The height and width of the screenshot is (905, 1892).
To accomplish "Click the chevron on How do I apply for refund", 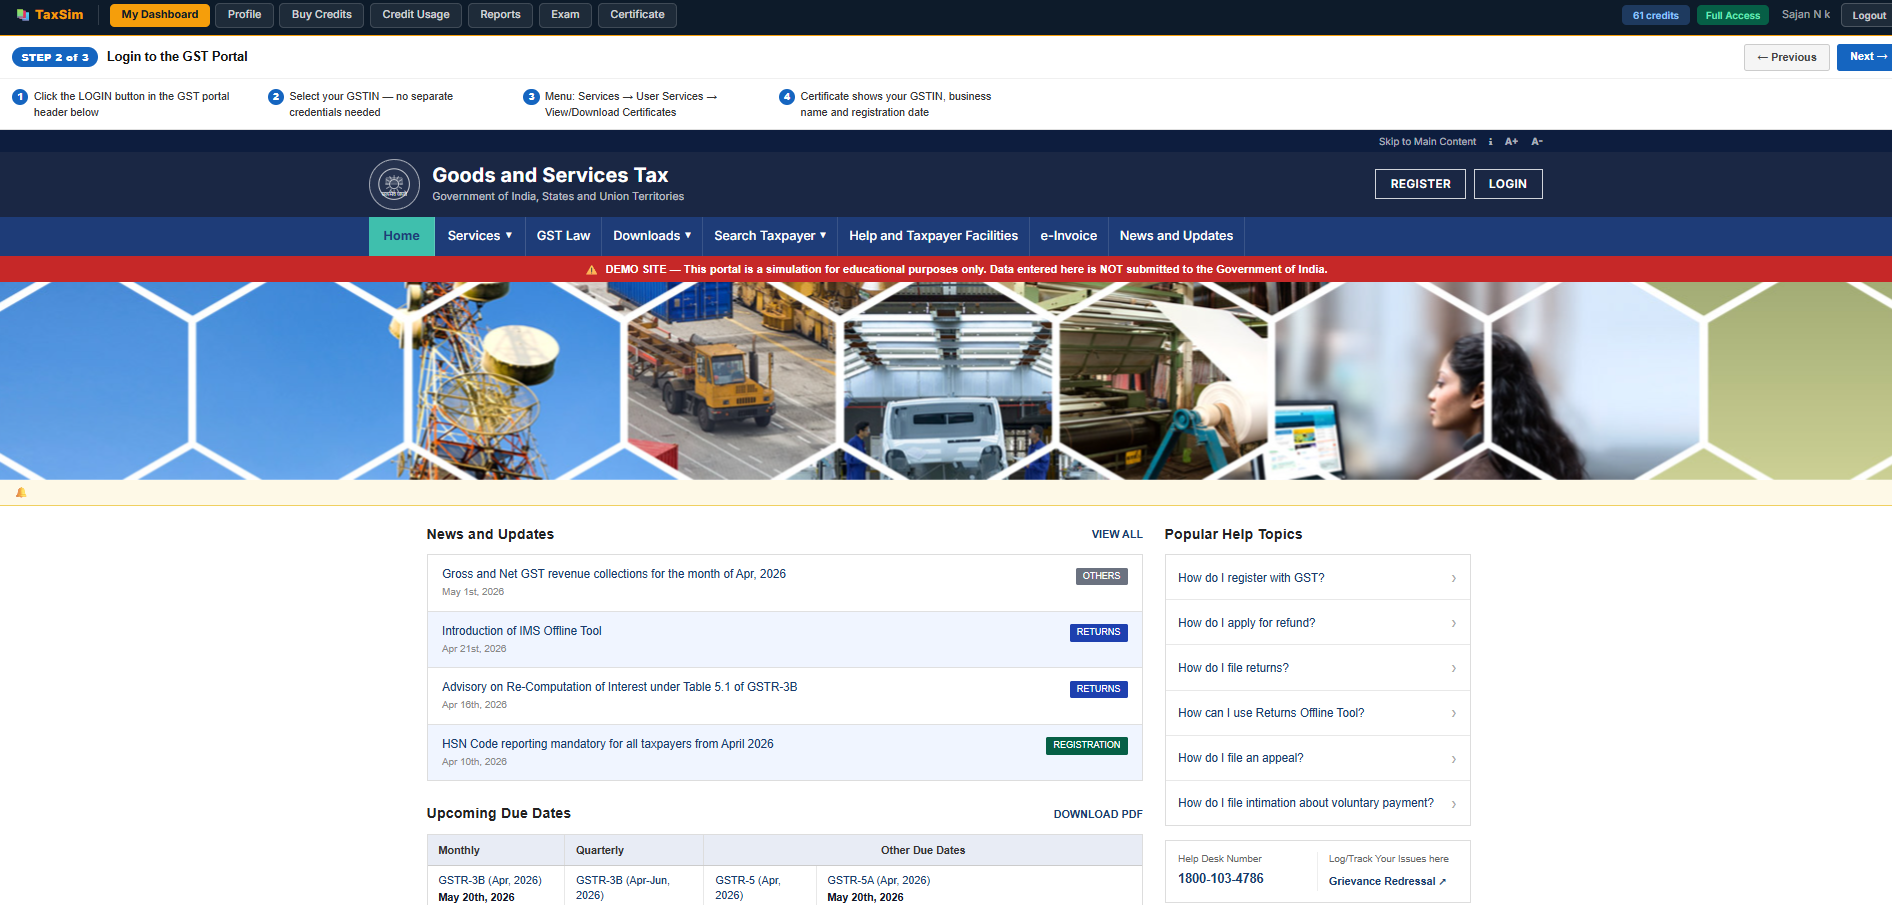I will (x=1453, y=623).
